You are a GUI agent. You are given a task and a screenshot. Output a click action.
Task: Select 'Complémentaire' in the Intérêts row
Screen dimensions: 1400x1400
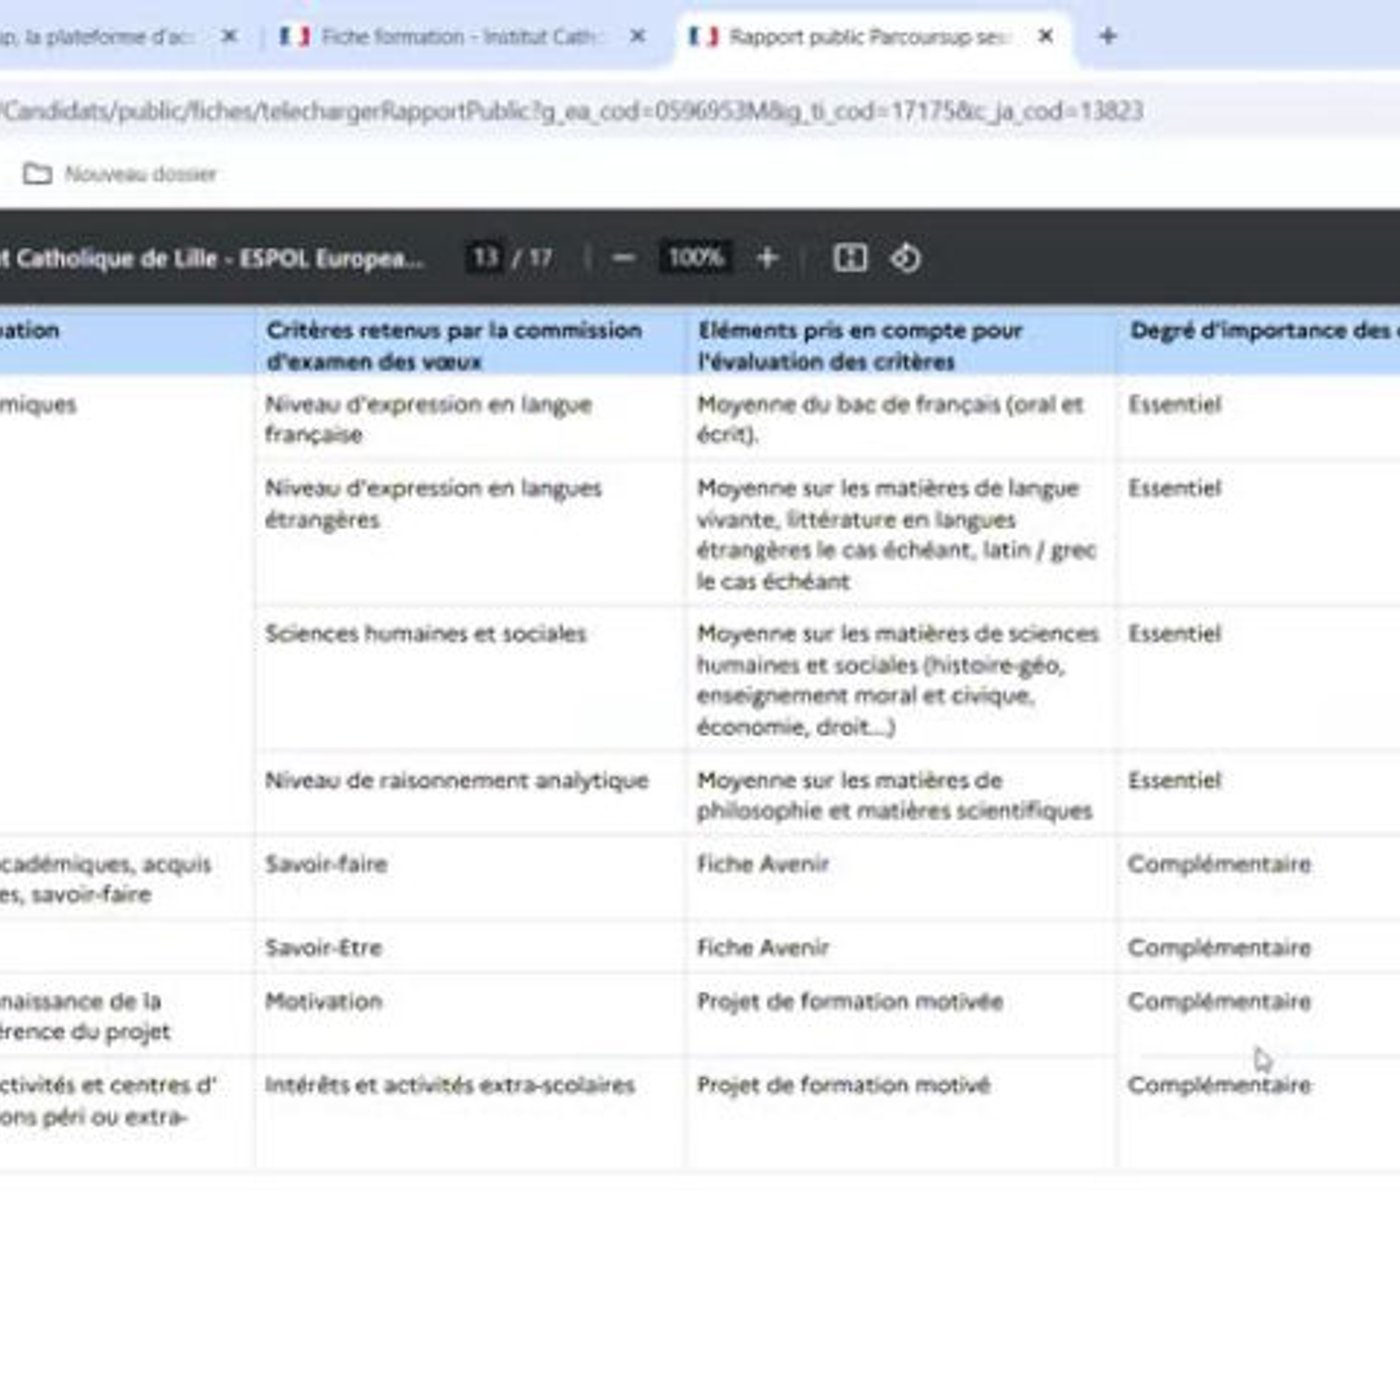(x=1219, y=1085)
